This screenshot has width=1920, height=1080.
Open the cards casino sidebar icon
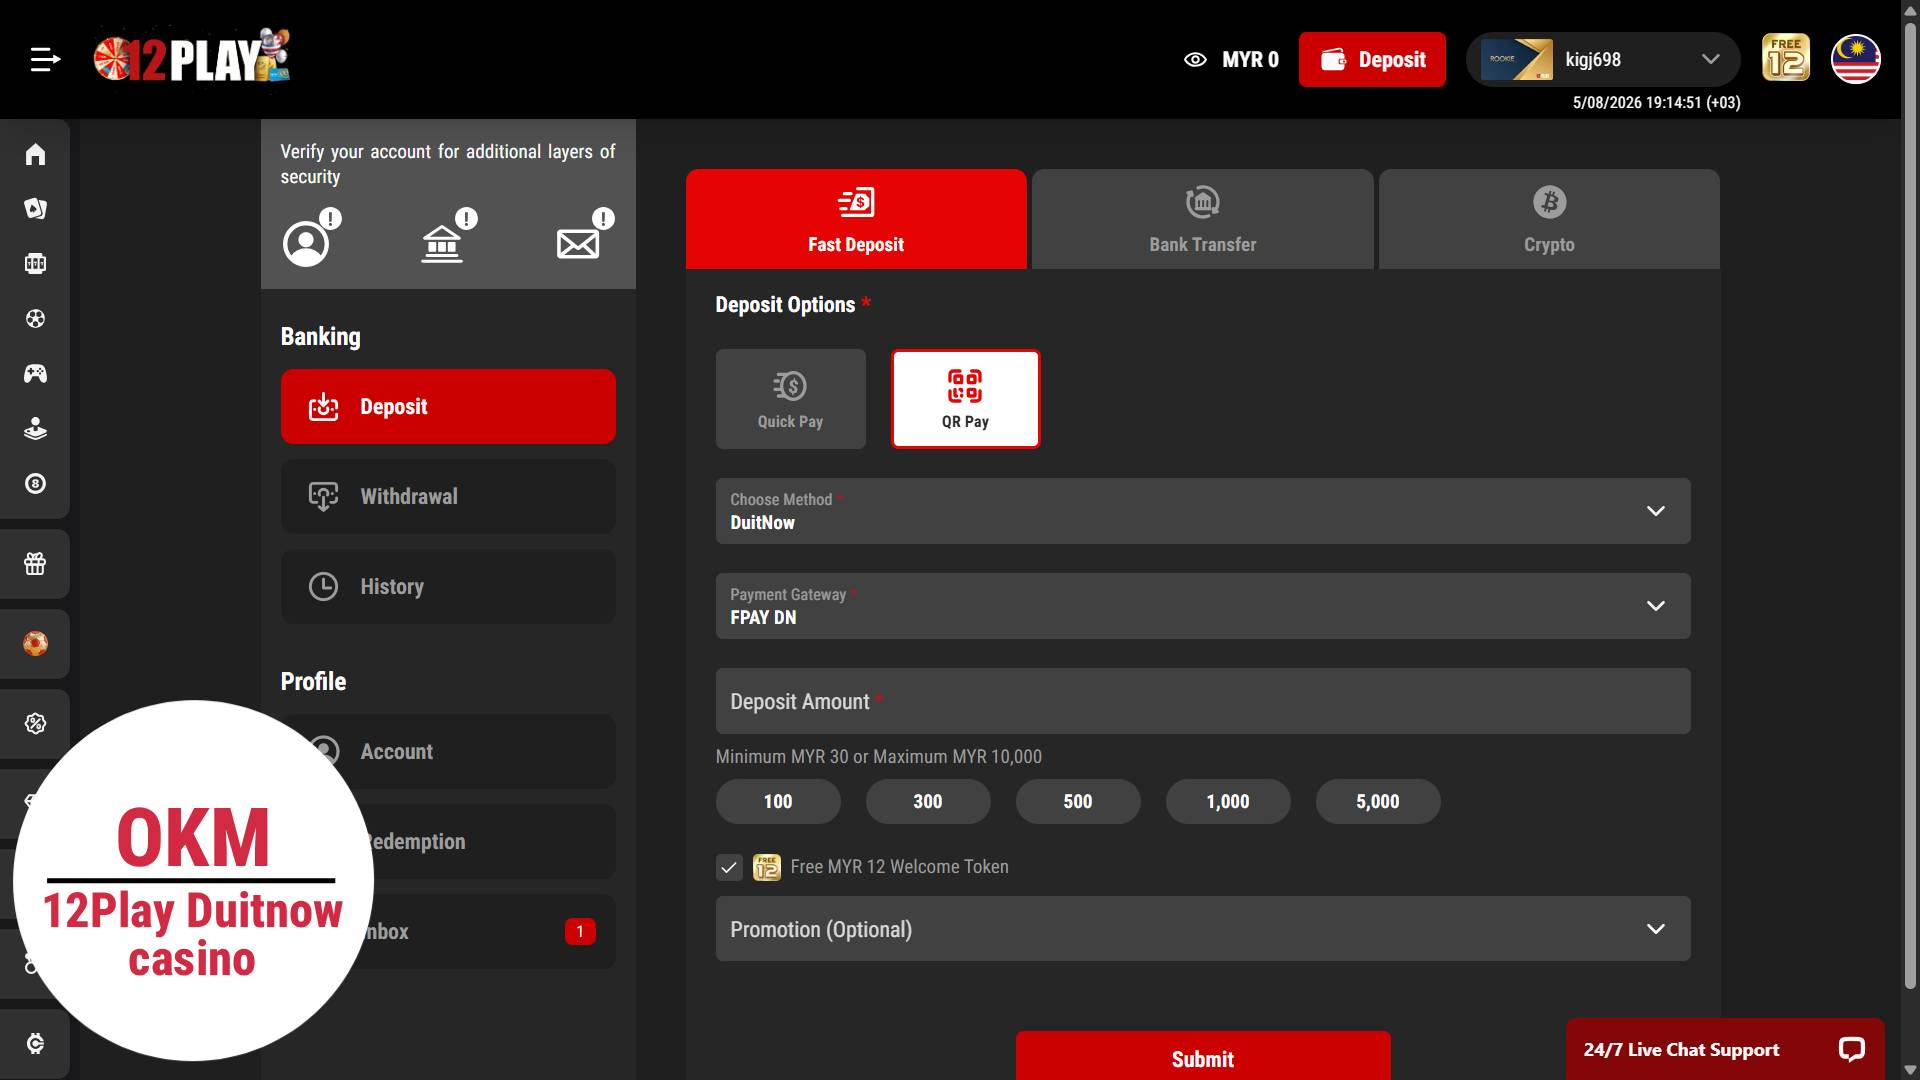(36, 209)
